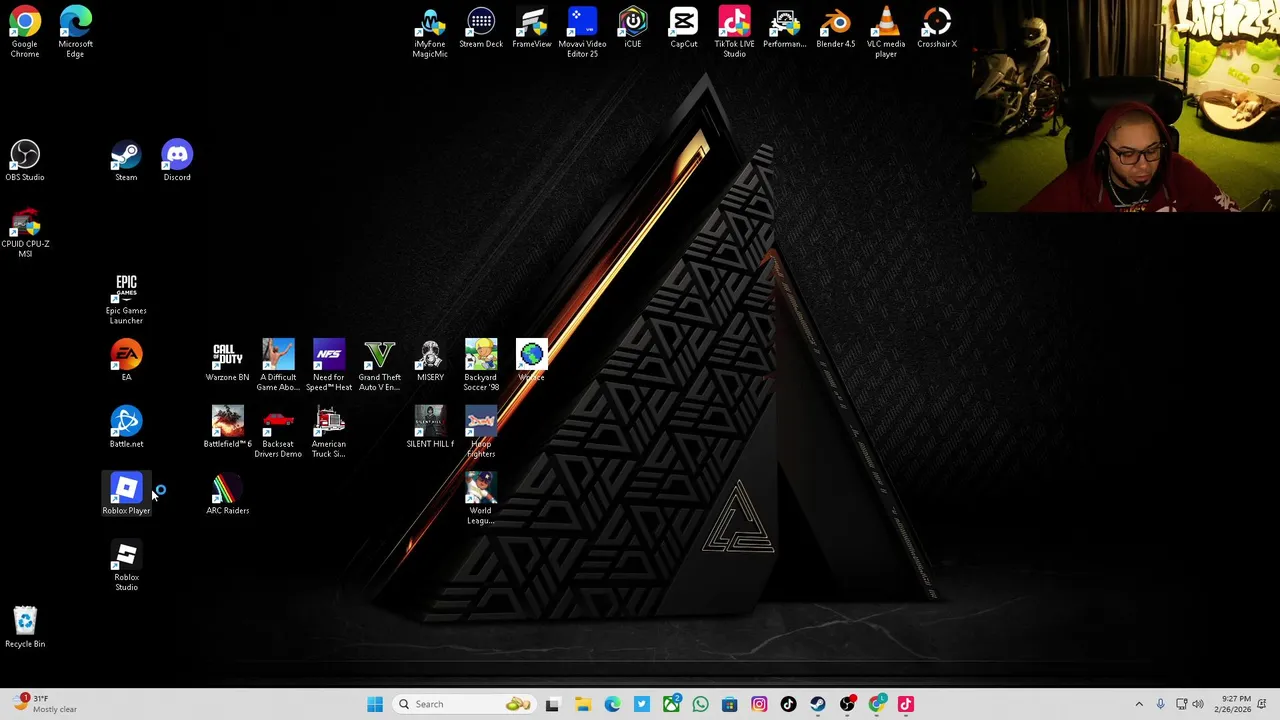Select the globe icon beside Backyard Soccer
1280x720 pixels.
click(531, 360)
